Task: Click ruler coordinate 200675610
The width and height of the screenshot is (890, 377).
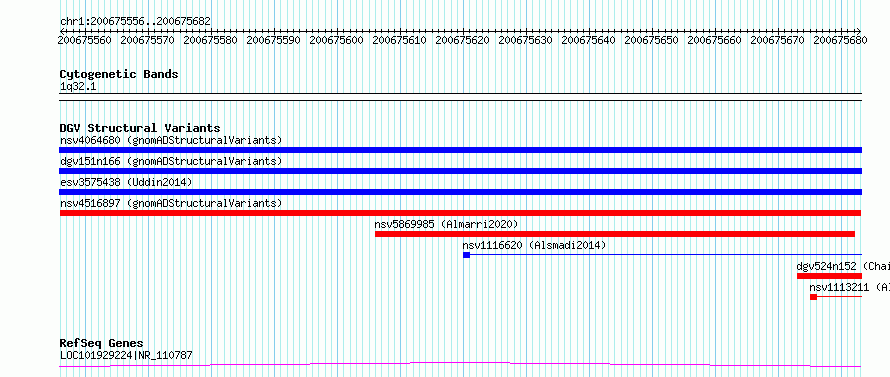Action: (x=400, y=40)
